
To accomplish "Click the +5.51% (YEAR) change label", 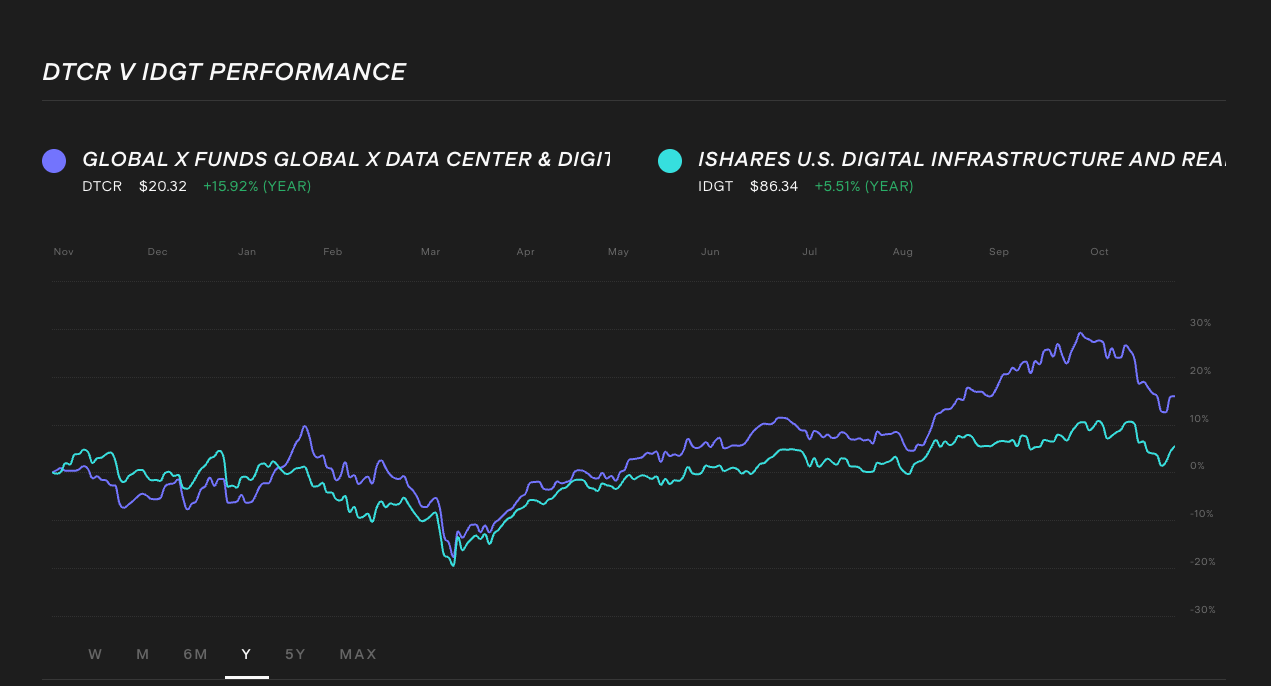I will coord(864,186).
